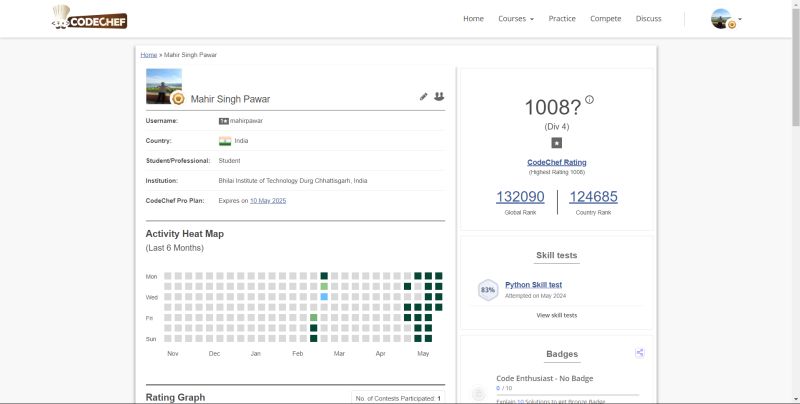Click the profile photo beside Mahir Singh Pawar
The width and height of the screenshot is (800, 404).
[x=164, y=87]
